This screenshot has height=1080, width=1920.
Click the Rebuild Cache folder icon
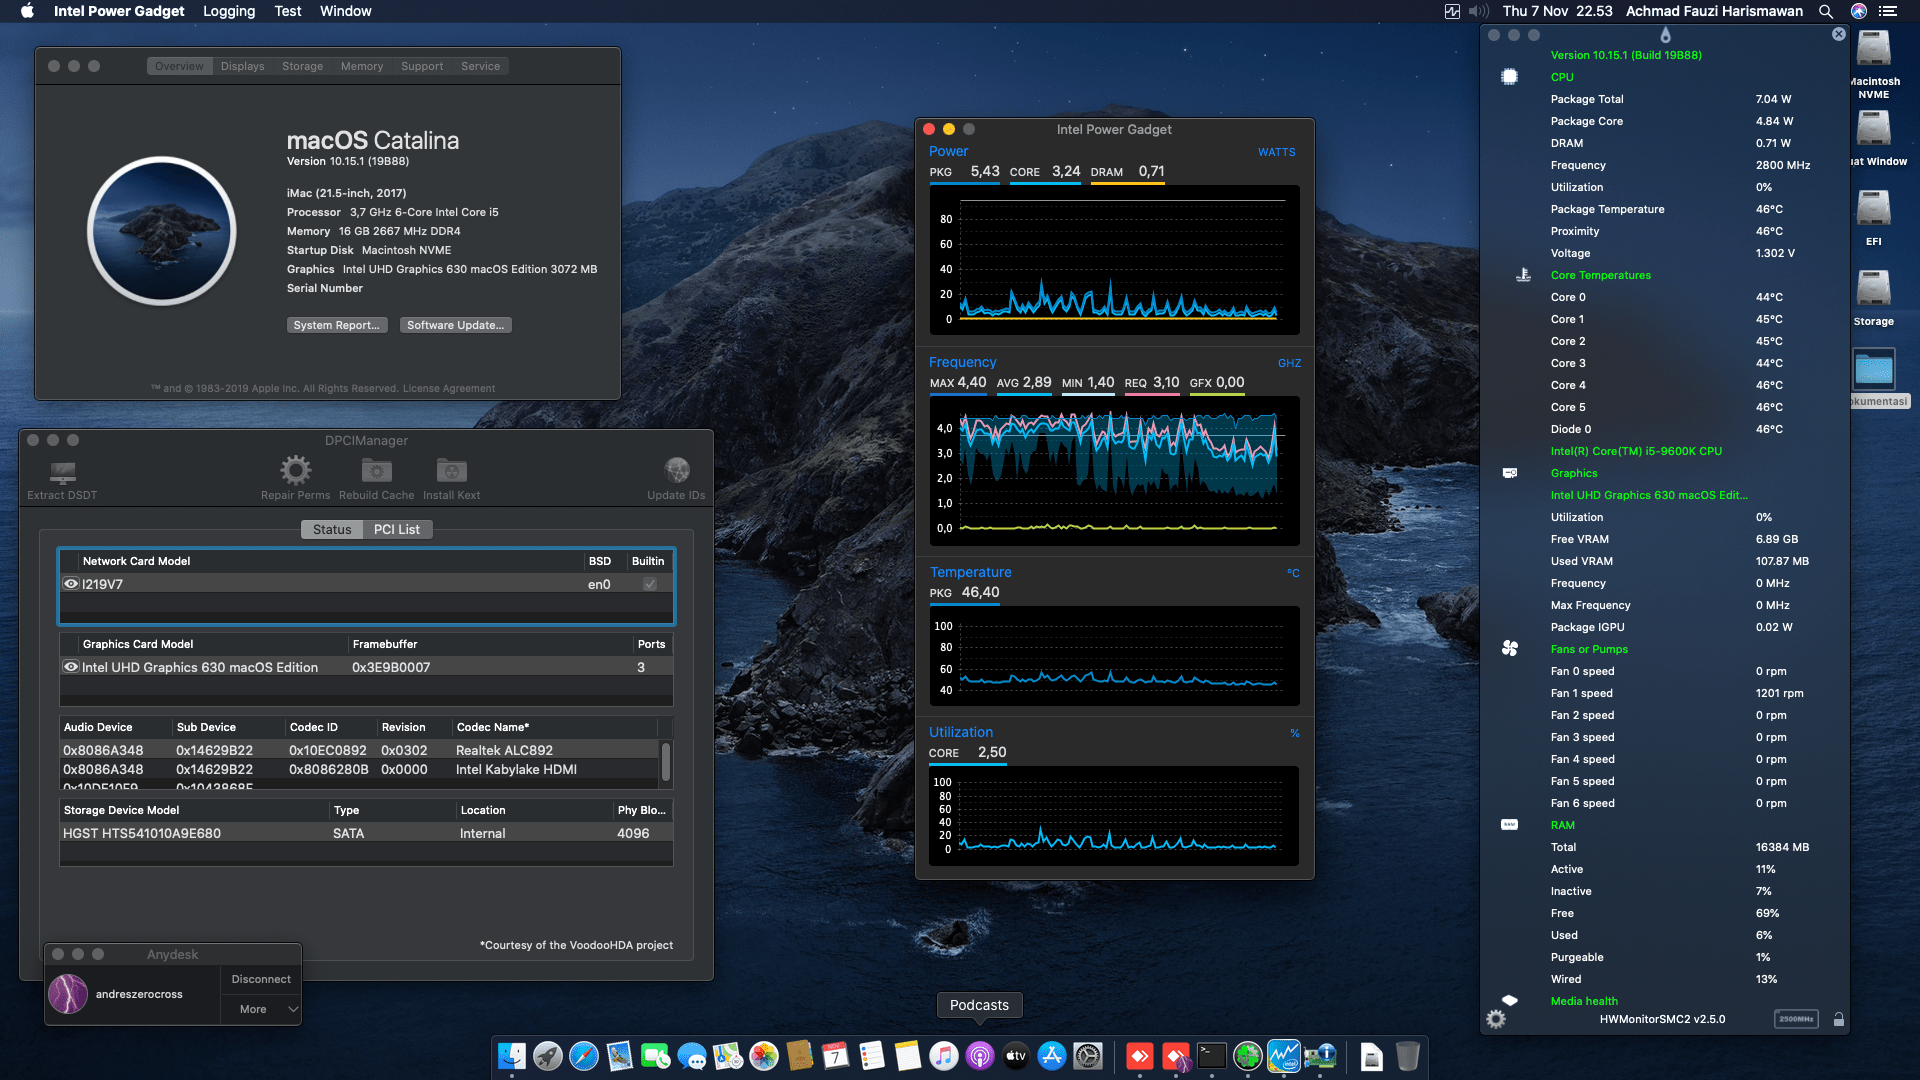point(376,470)
